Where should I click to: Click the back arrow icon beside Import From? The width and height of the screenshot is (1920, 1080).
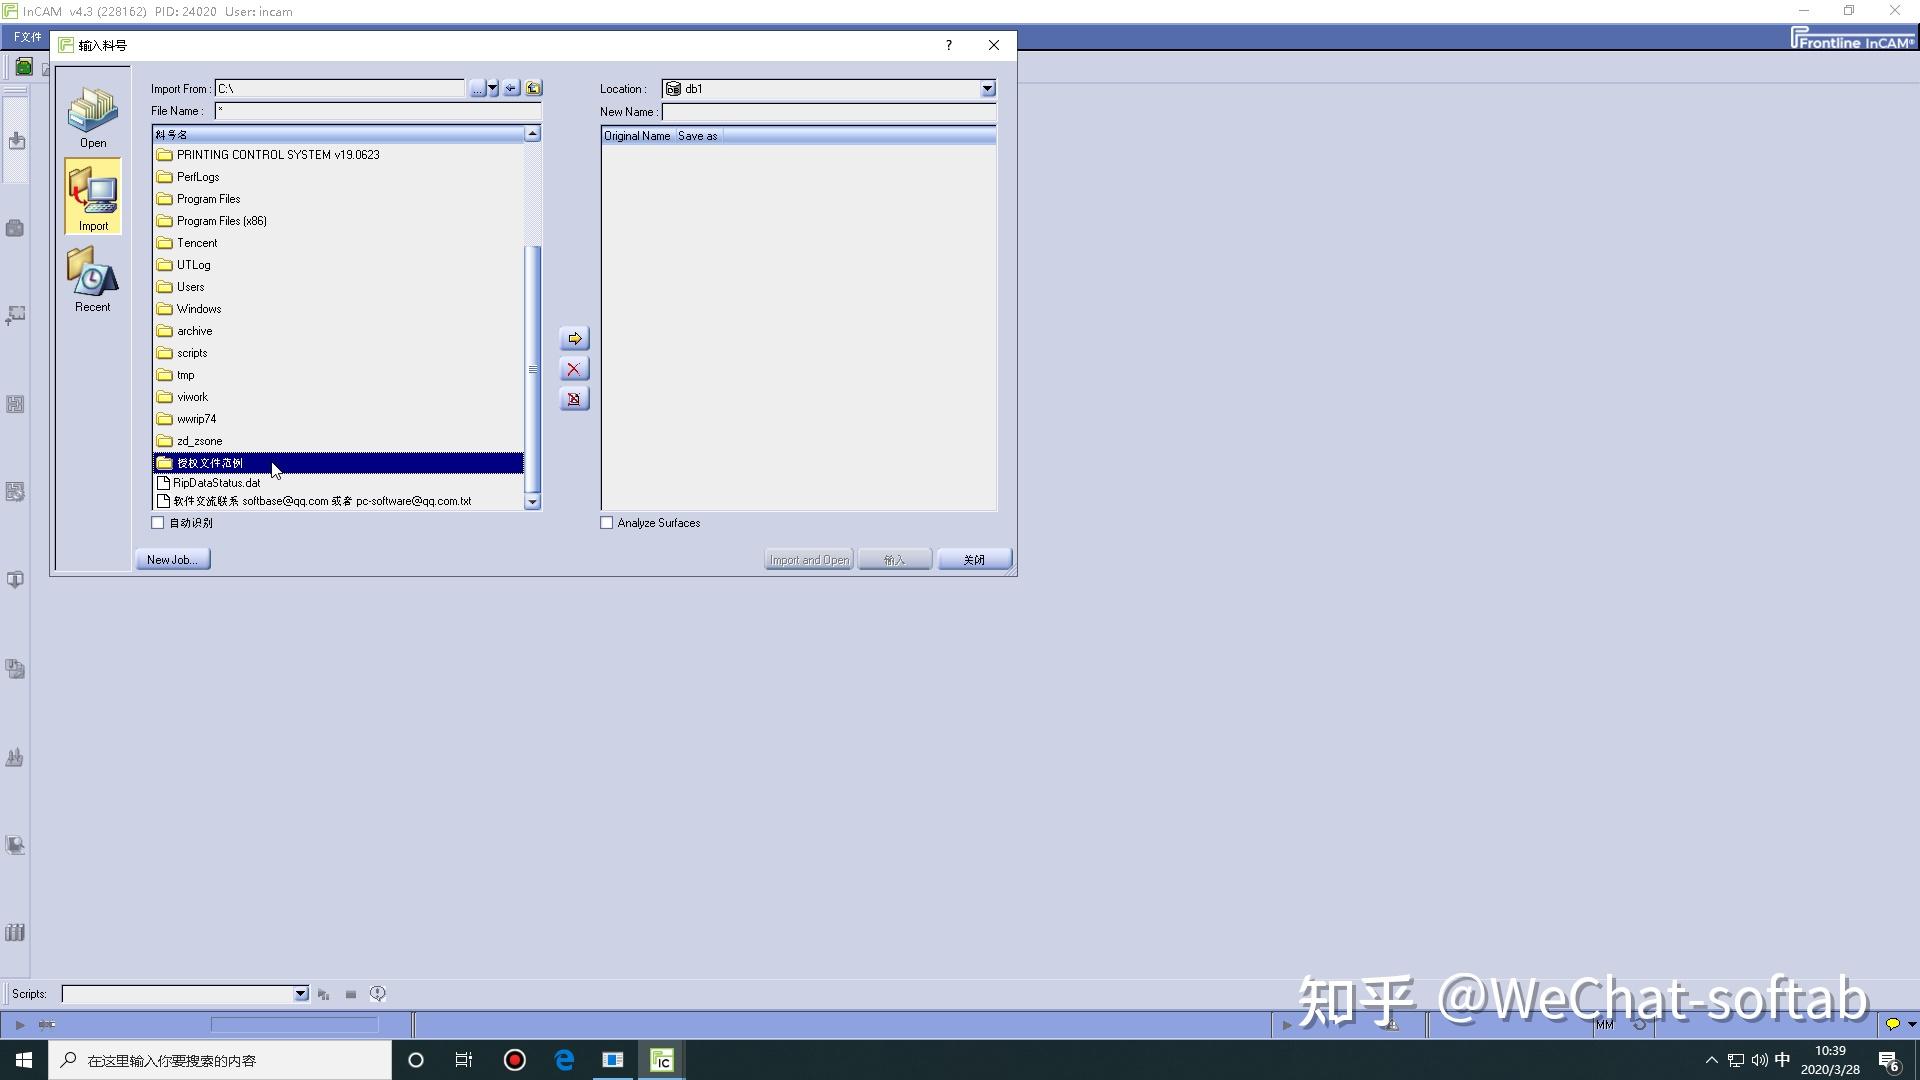pos(512,88)
